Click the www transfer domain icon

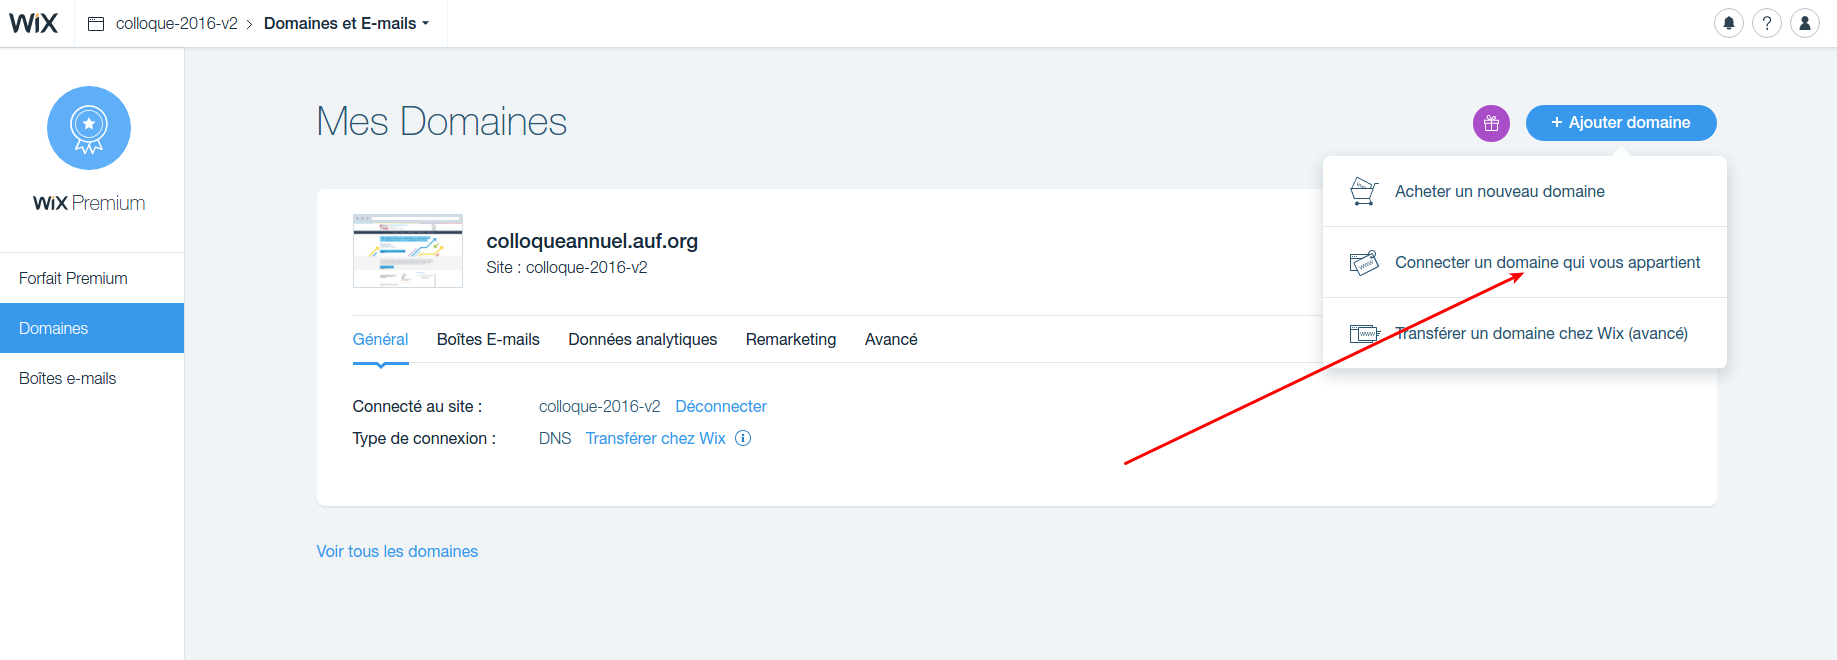click(x=1364, y=333)
